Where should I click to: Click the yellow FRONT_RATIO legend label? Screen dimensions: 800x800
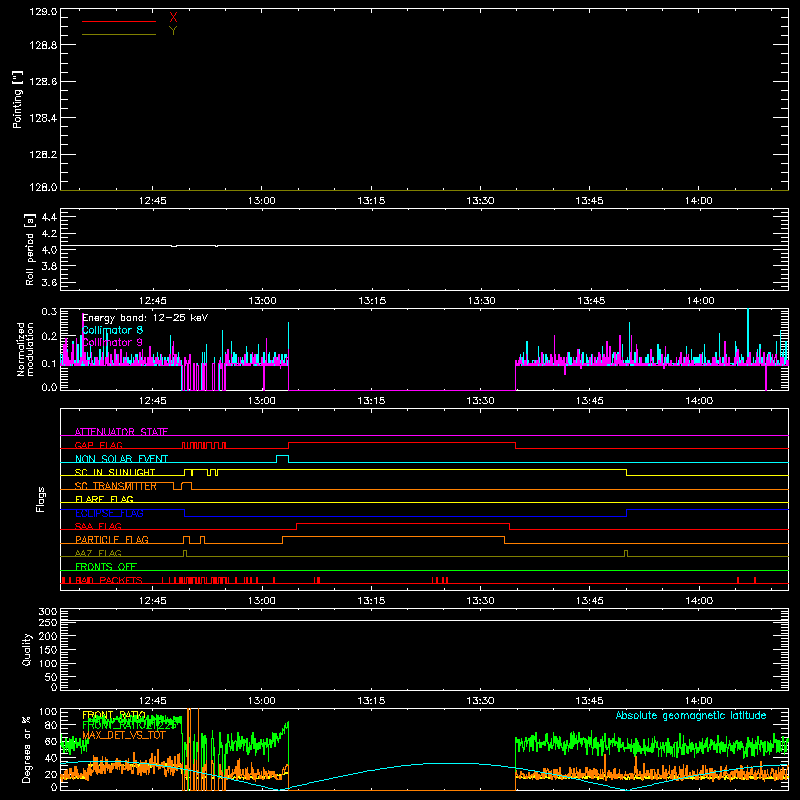click(114, 715)
